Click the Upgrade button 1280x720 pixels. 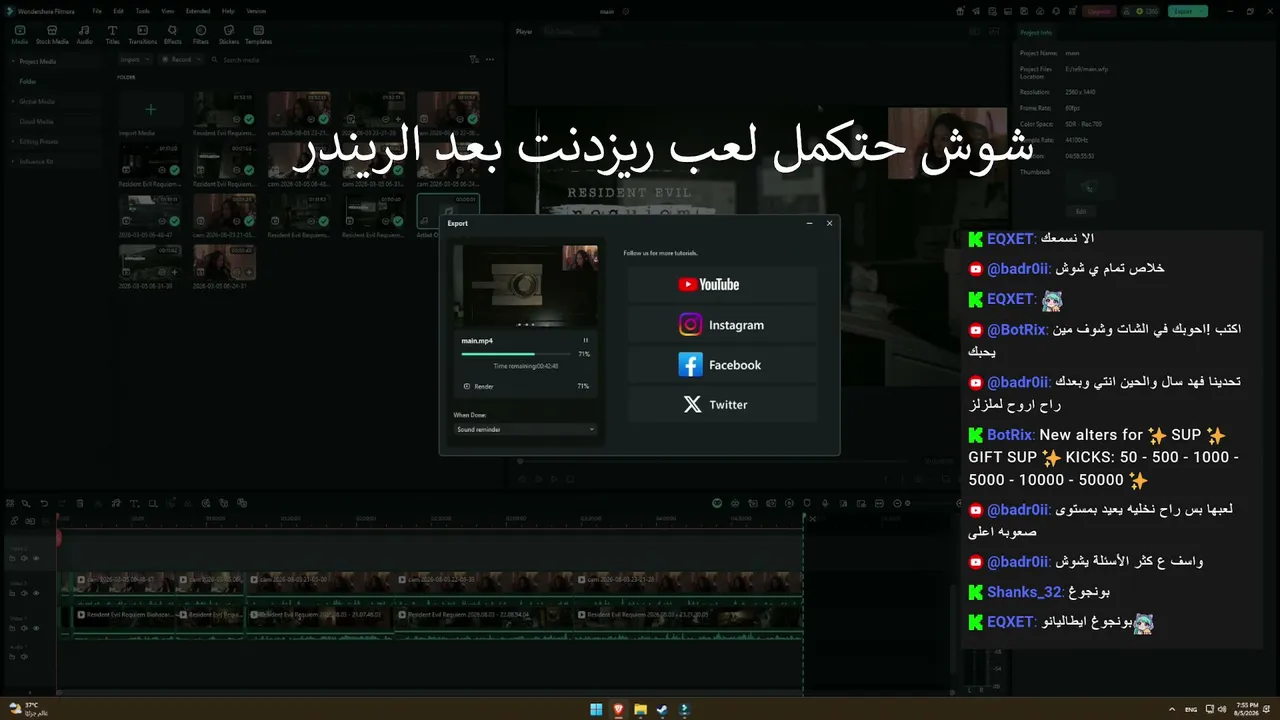coord(1099,11)
